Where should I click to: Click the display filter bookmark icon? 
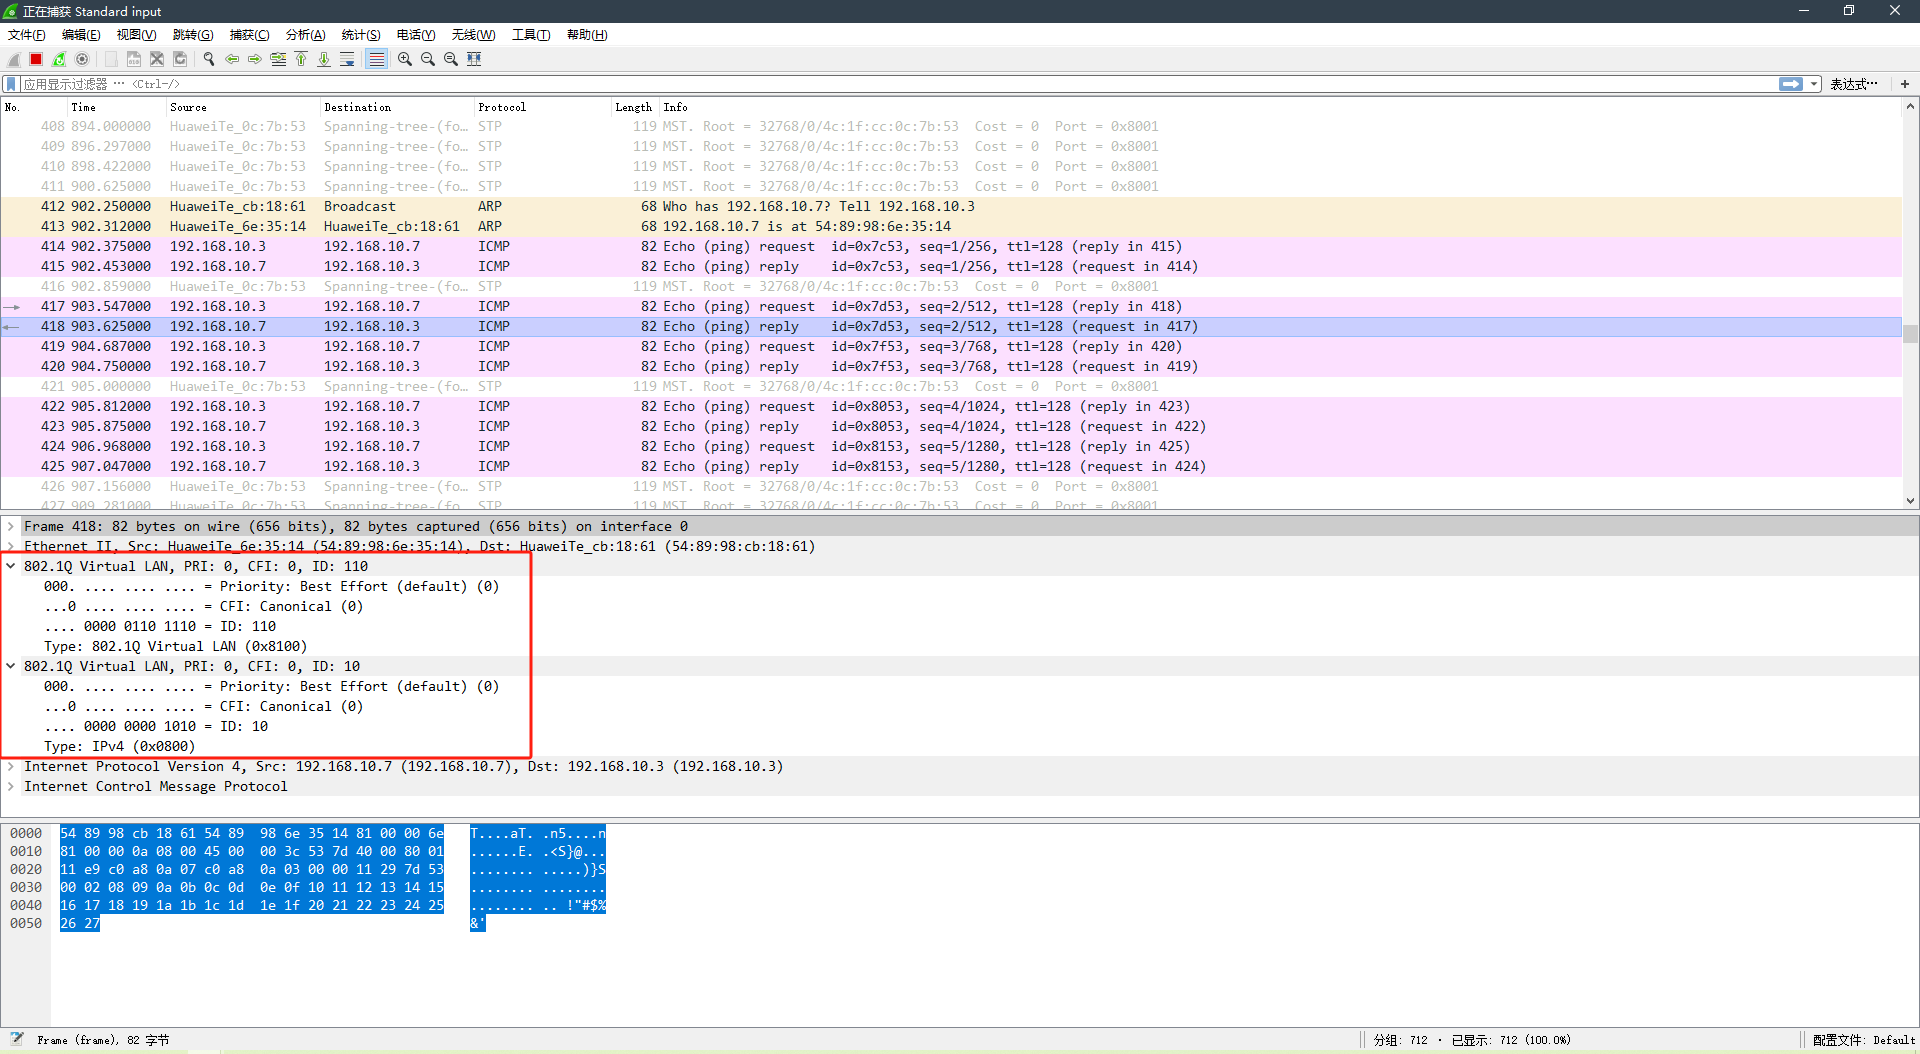tap(11, 84)
